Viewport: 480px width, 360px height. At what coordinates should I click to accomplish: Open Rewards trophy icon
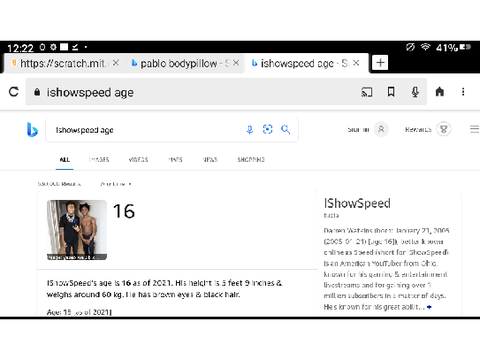444,129
